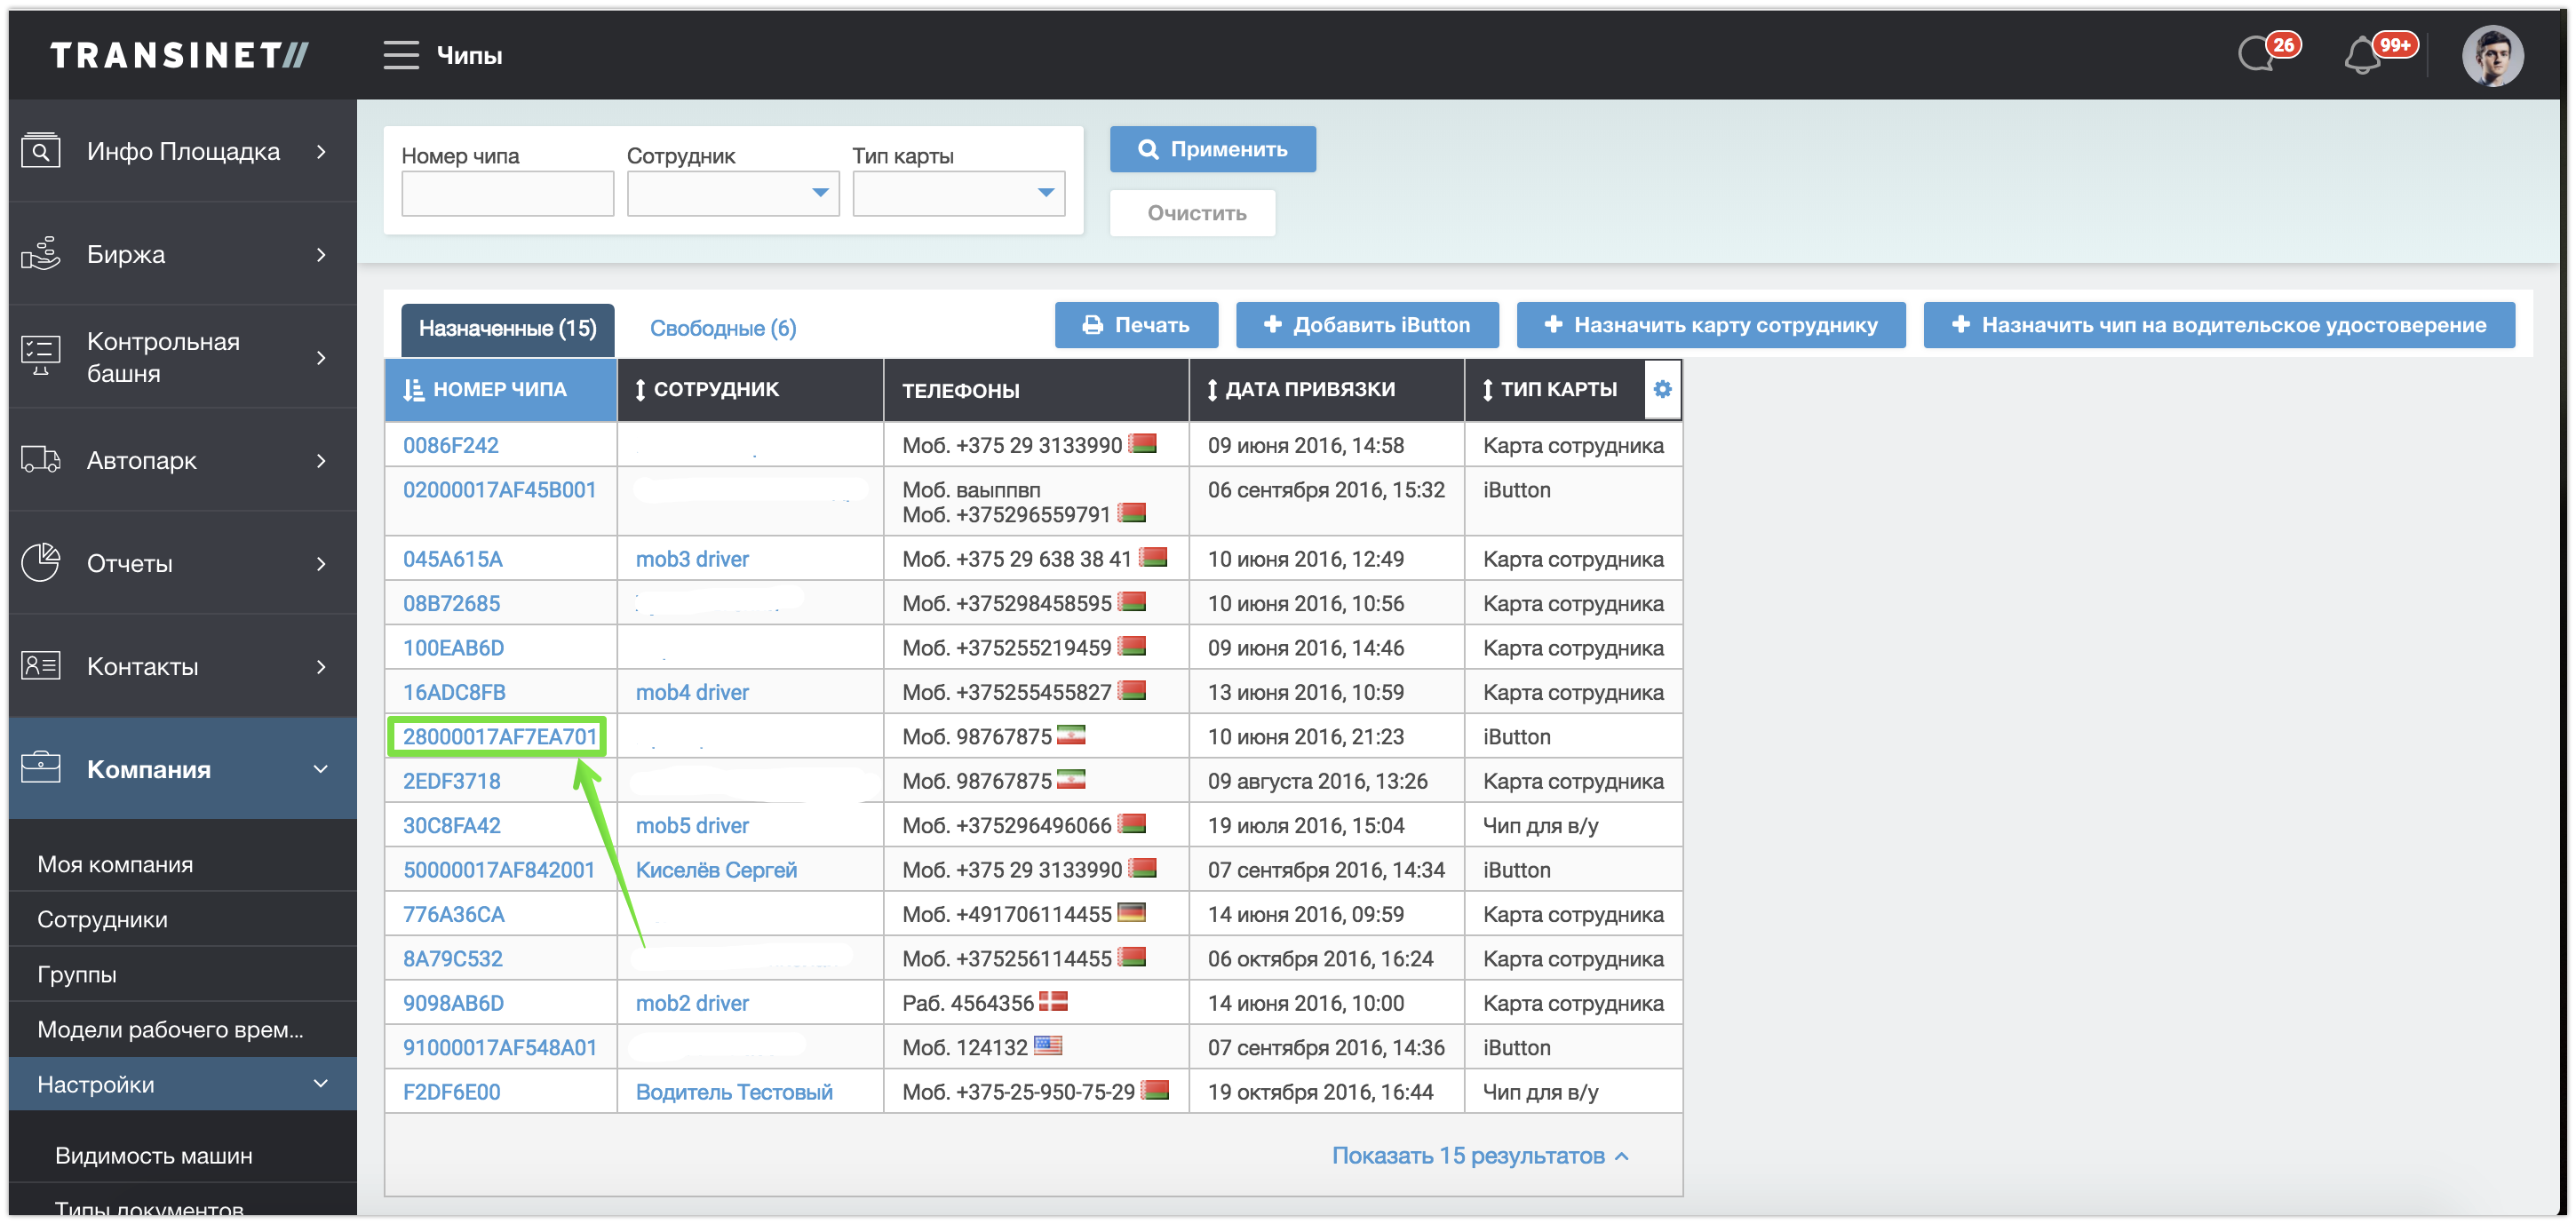Sort by Сотрудник column
Viewport: 2576px width, 1224px height.
(750, 390)
